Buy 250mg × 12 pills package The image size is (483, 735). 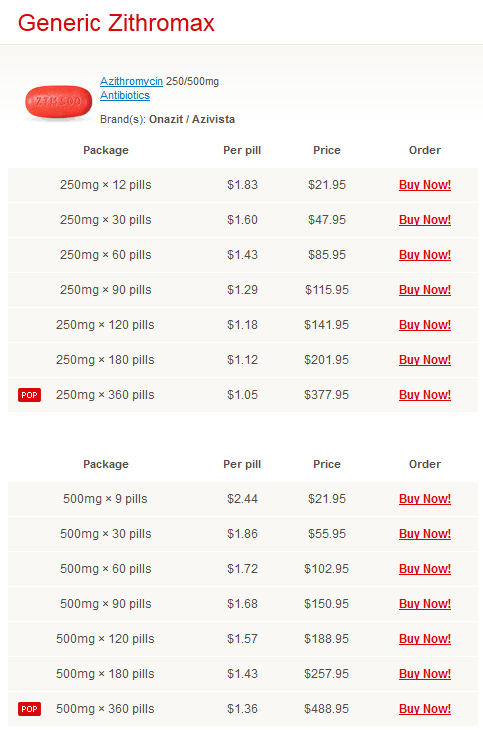point(425,185)
